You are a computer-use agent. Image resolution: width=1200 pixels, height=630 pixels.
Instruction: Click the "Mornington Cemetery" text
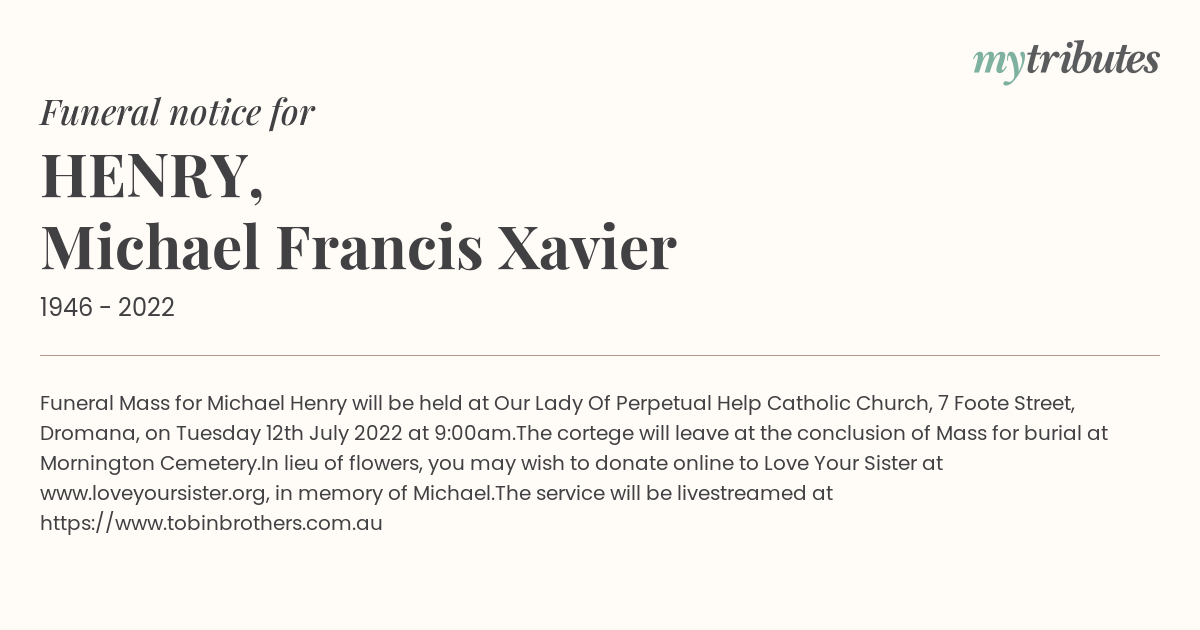click(x=150, y=463)
